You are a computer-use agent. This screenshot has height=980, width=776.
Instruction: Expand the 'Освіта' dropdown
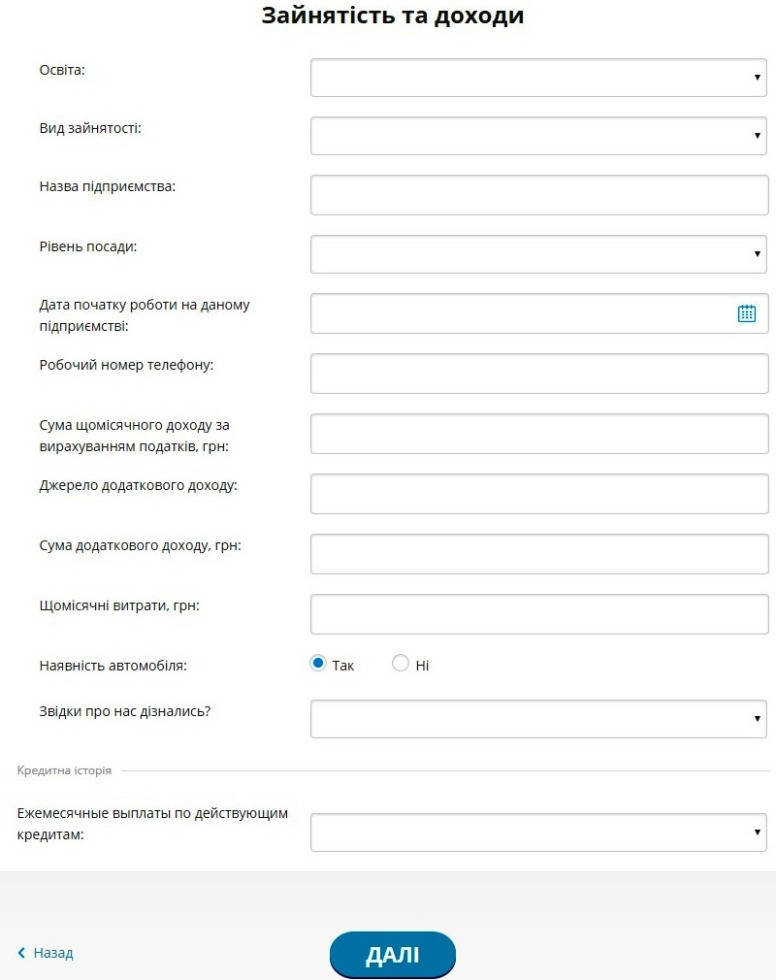tap(538, 77)
